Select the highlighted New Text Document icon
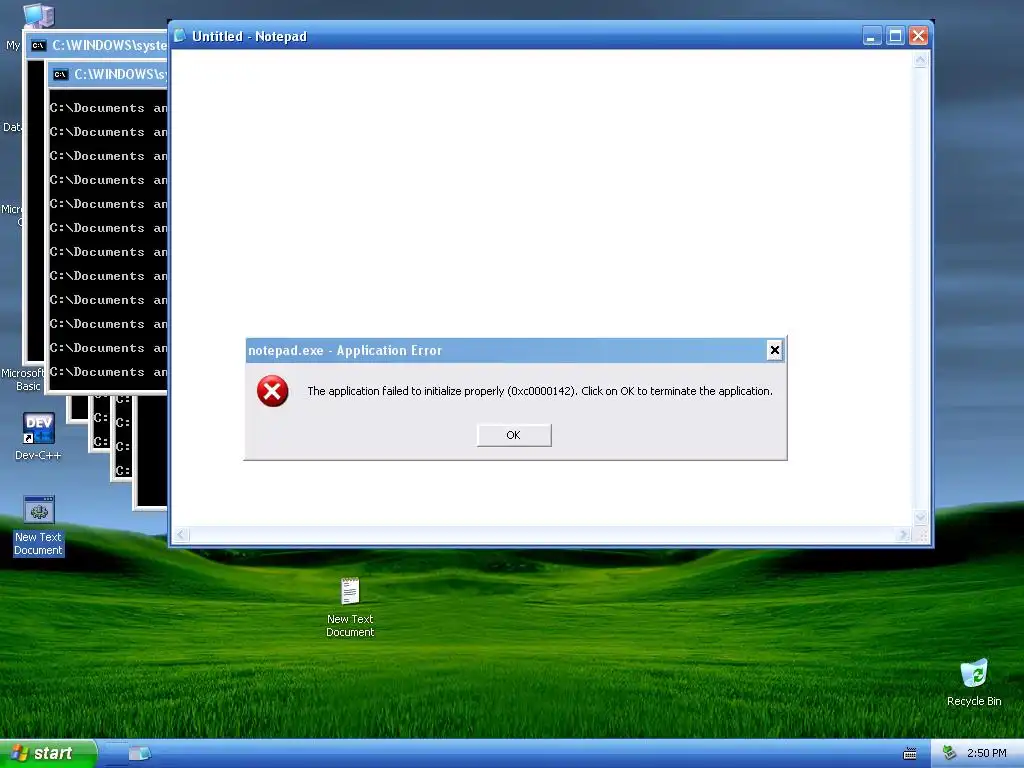1024x768 pixels. pos(39,525)
